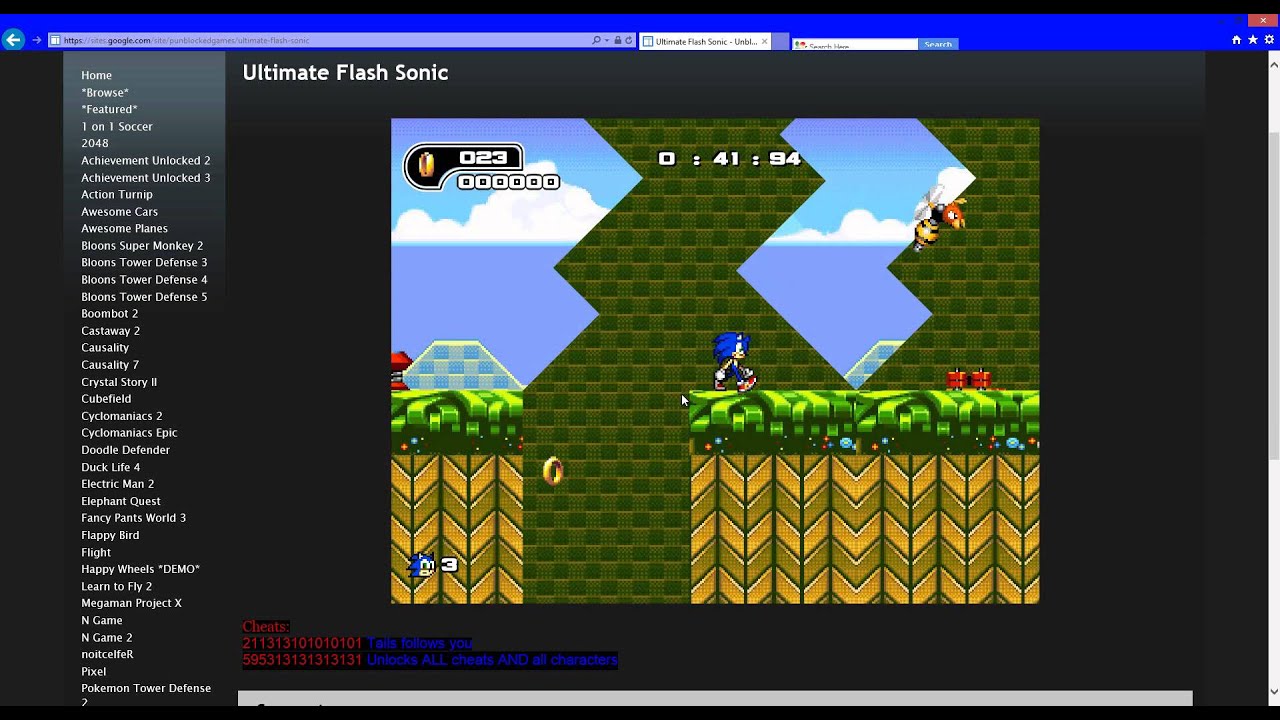This screenshot has height=720, width=1280.
Task: Open Megaman Project X link
Action: 131,603
